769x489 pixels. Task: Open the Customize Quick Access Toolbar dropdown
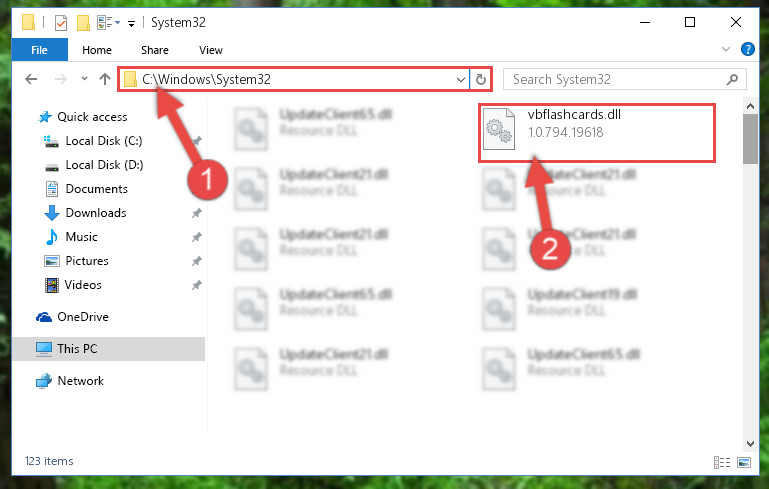[x=131, y=23]
